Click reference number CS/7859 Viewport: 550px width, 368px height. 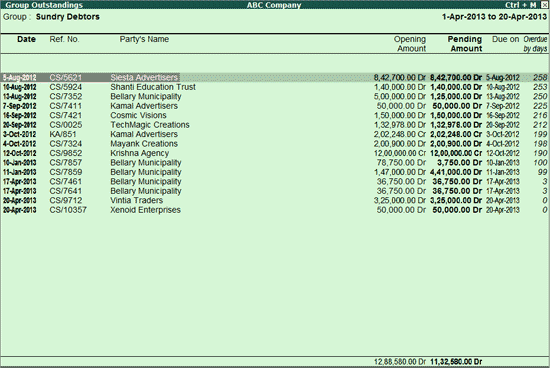coord(66,172)
